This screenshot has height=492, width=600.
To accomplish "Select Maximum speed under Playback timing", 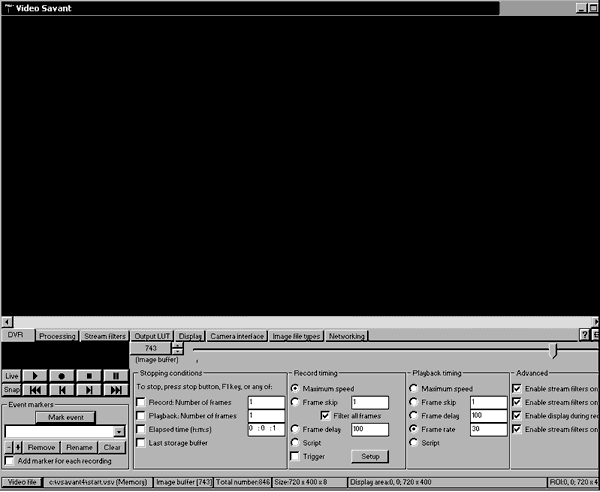I will tap(414, 388).
